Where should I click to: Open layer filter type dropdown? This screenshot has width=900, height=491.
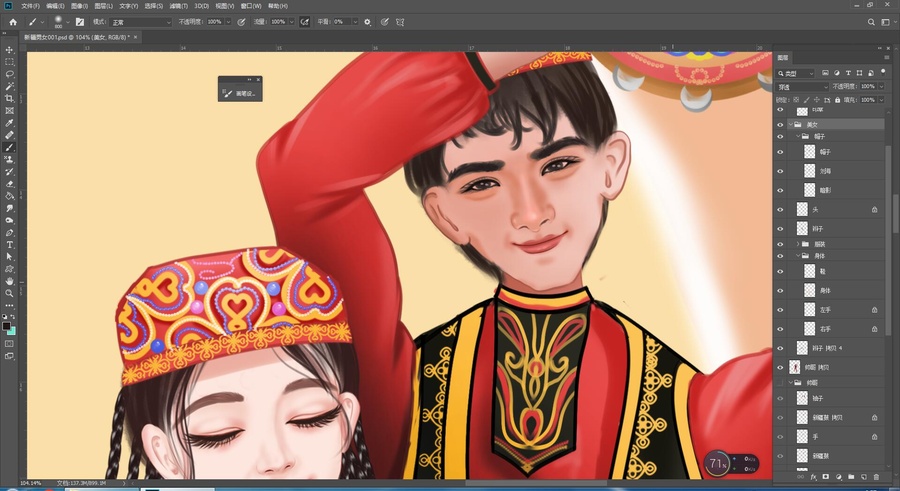click(x=796, y=74)
